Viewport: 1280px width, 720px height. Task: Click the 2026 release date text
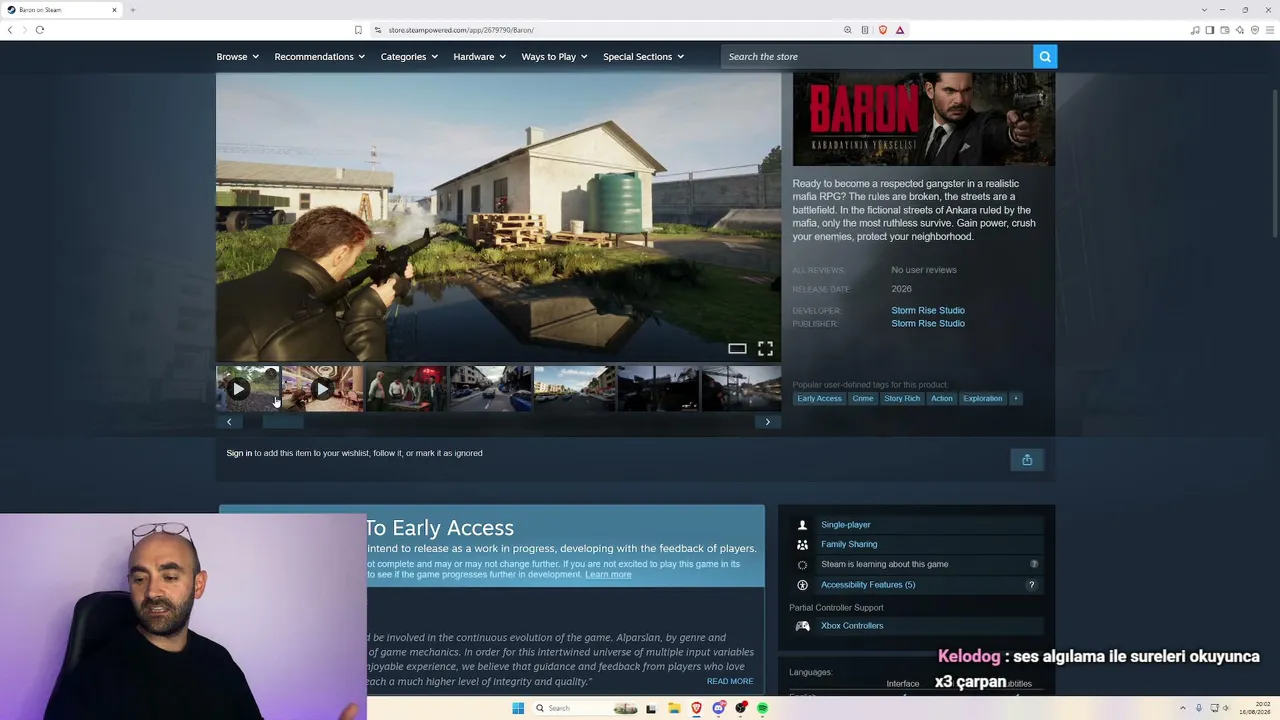coord(901,289)
